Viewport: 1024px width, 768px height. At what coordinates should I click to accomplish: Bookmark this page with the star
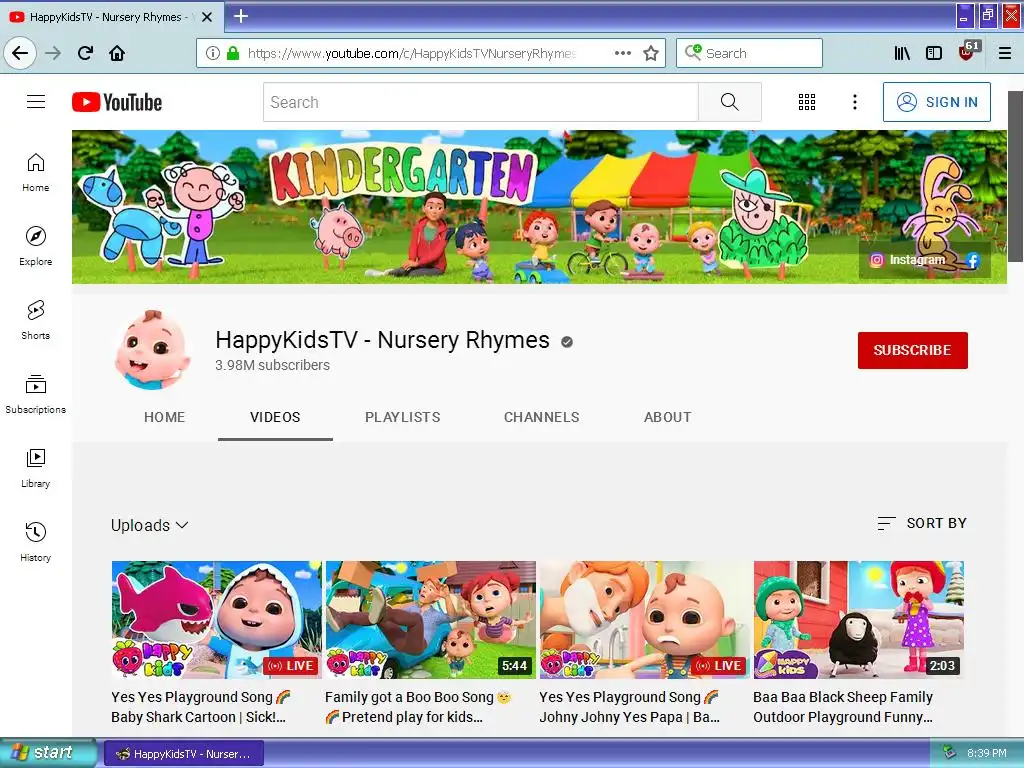(x=651, y=53)
